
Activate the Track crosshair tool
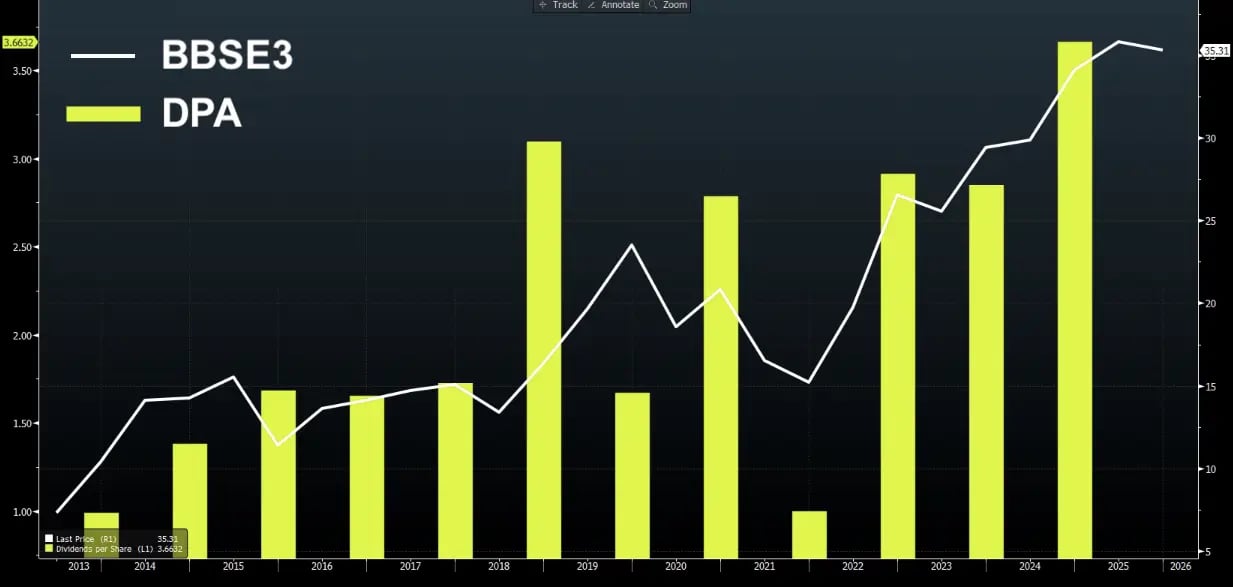point(558,5)
